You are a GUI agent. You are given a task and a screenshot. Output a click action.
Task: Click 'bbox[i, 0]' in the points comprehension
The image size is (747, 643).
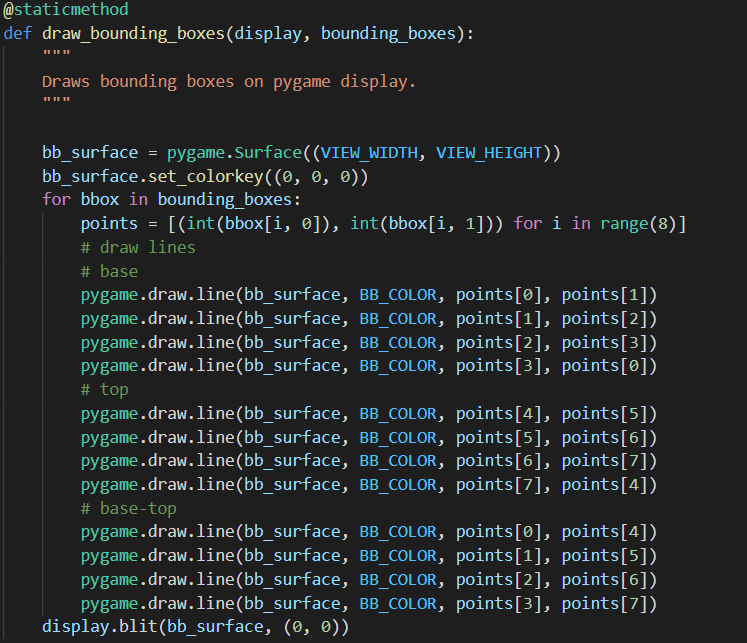[x=273, y=224]
